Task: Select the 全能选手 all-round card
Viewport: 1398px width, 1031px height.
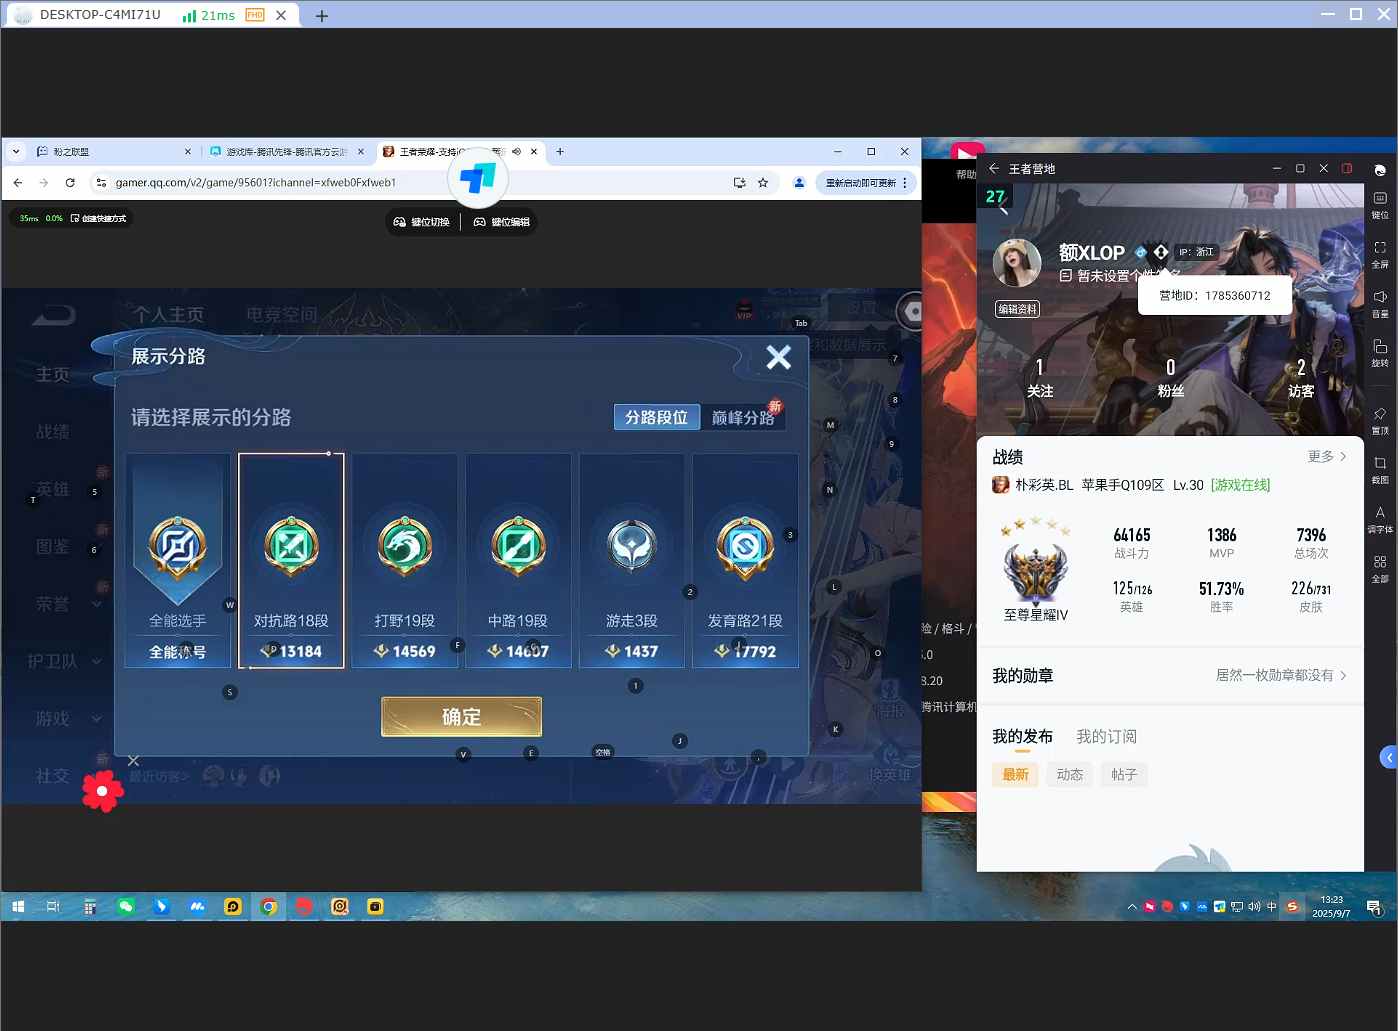Action: [178, 561]
